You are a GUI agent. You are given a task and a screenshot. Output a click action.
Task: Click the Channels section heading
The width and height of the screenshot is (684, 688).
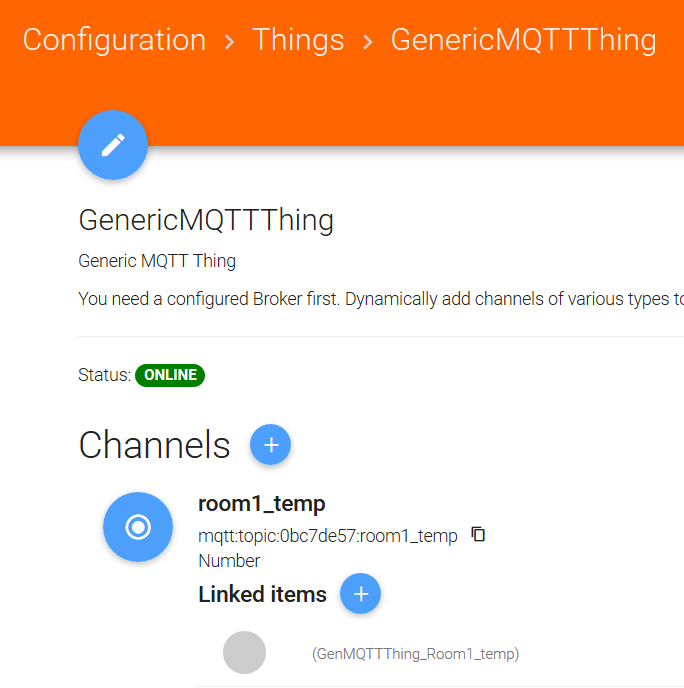(x=154, y=446)
